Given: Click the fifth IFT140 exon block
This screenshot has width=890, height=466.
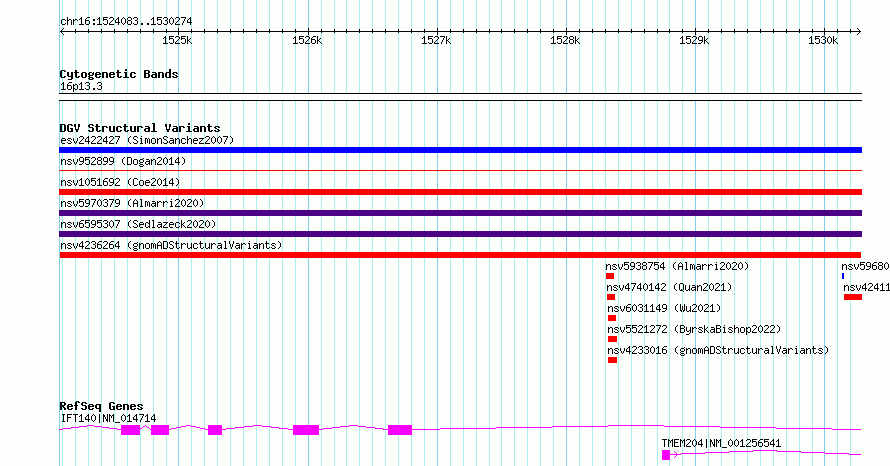Looking at the screenshot, I should click(400, 430).
